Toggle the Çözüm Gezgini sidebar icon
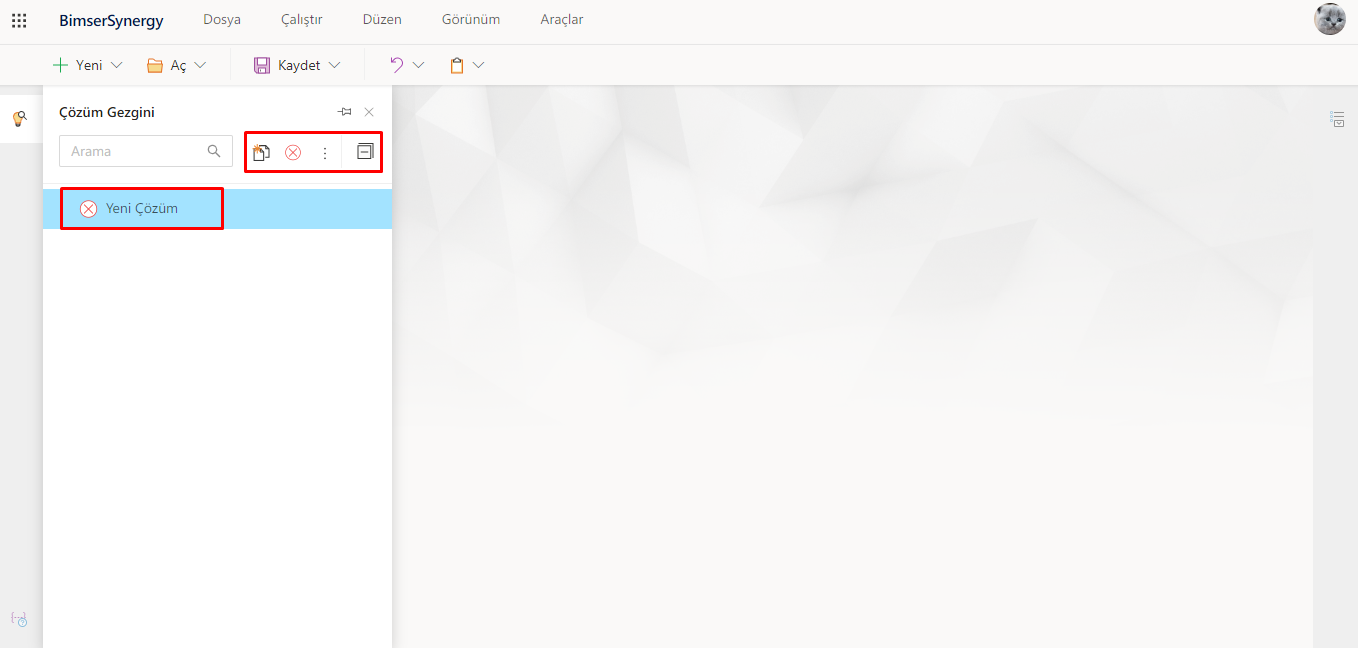Screen dimensions: 1358x648 pos(19,119)
